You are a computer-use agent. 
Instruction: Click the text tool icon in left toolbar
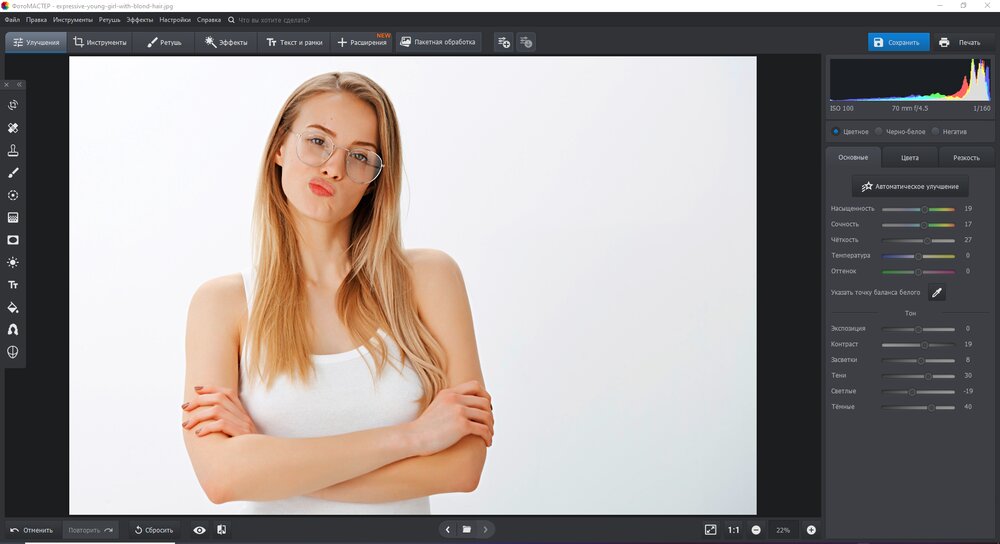pyautogui.click(x=13, y=285)
